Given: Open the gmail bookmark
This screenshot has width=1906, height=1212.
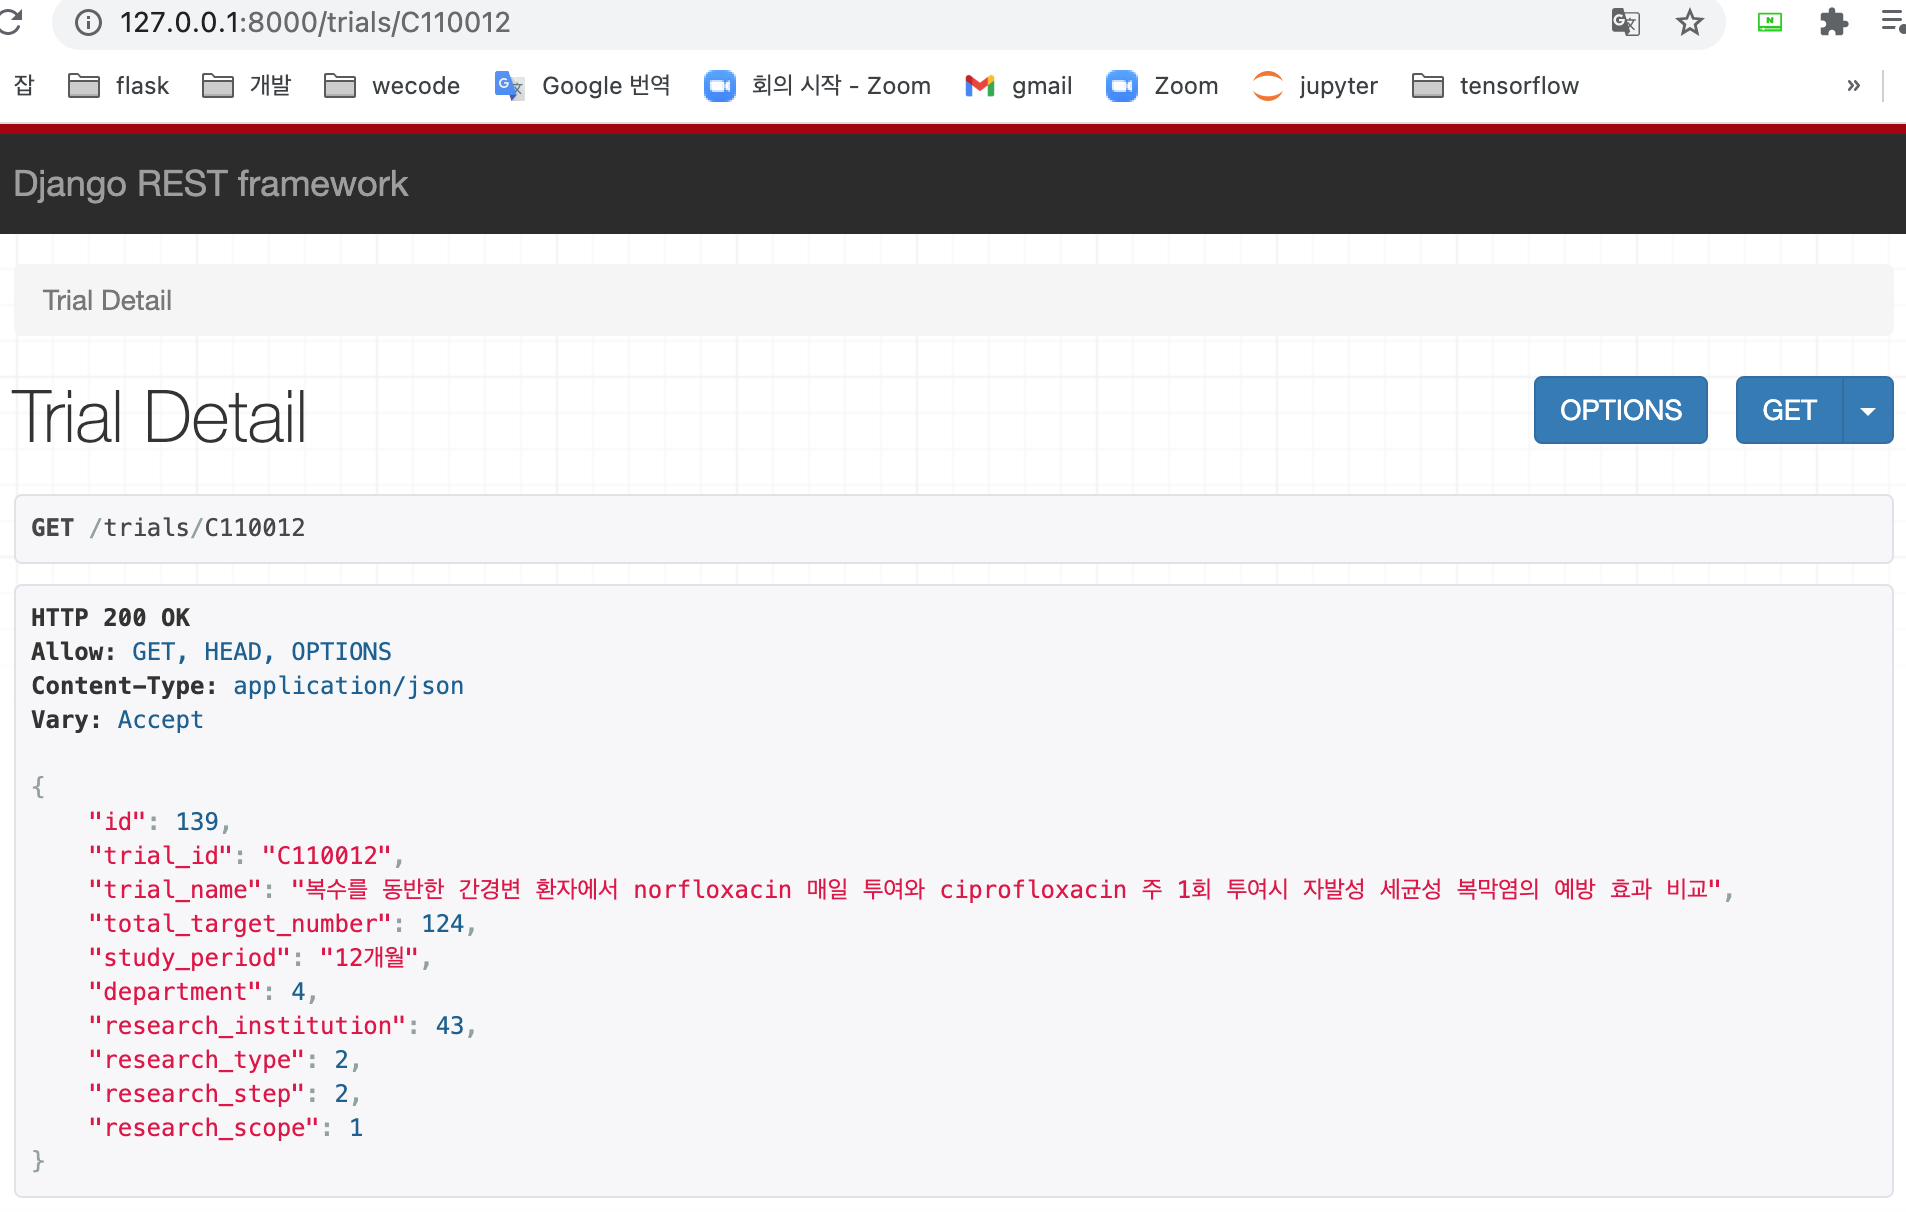Looking at the screenshot, I should (x=1018, y=86).
